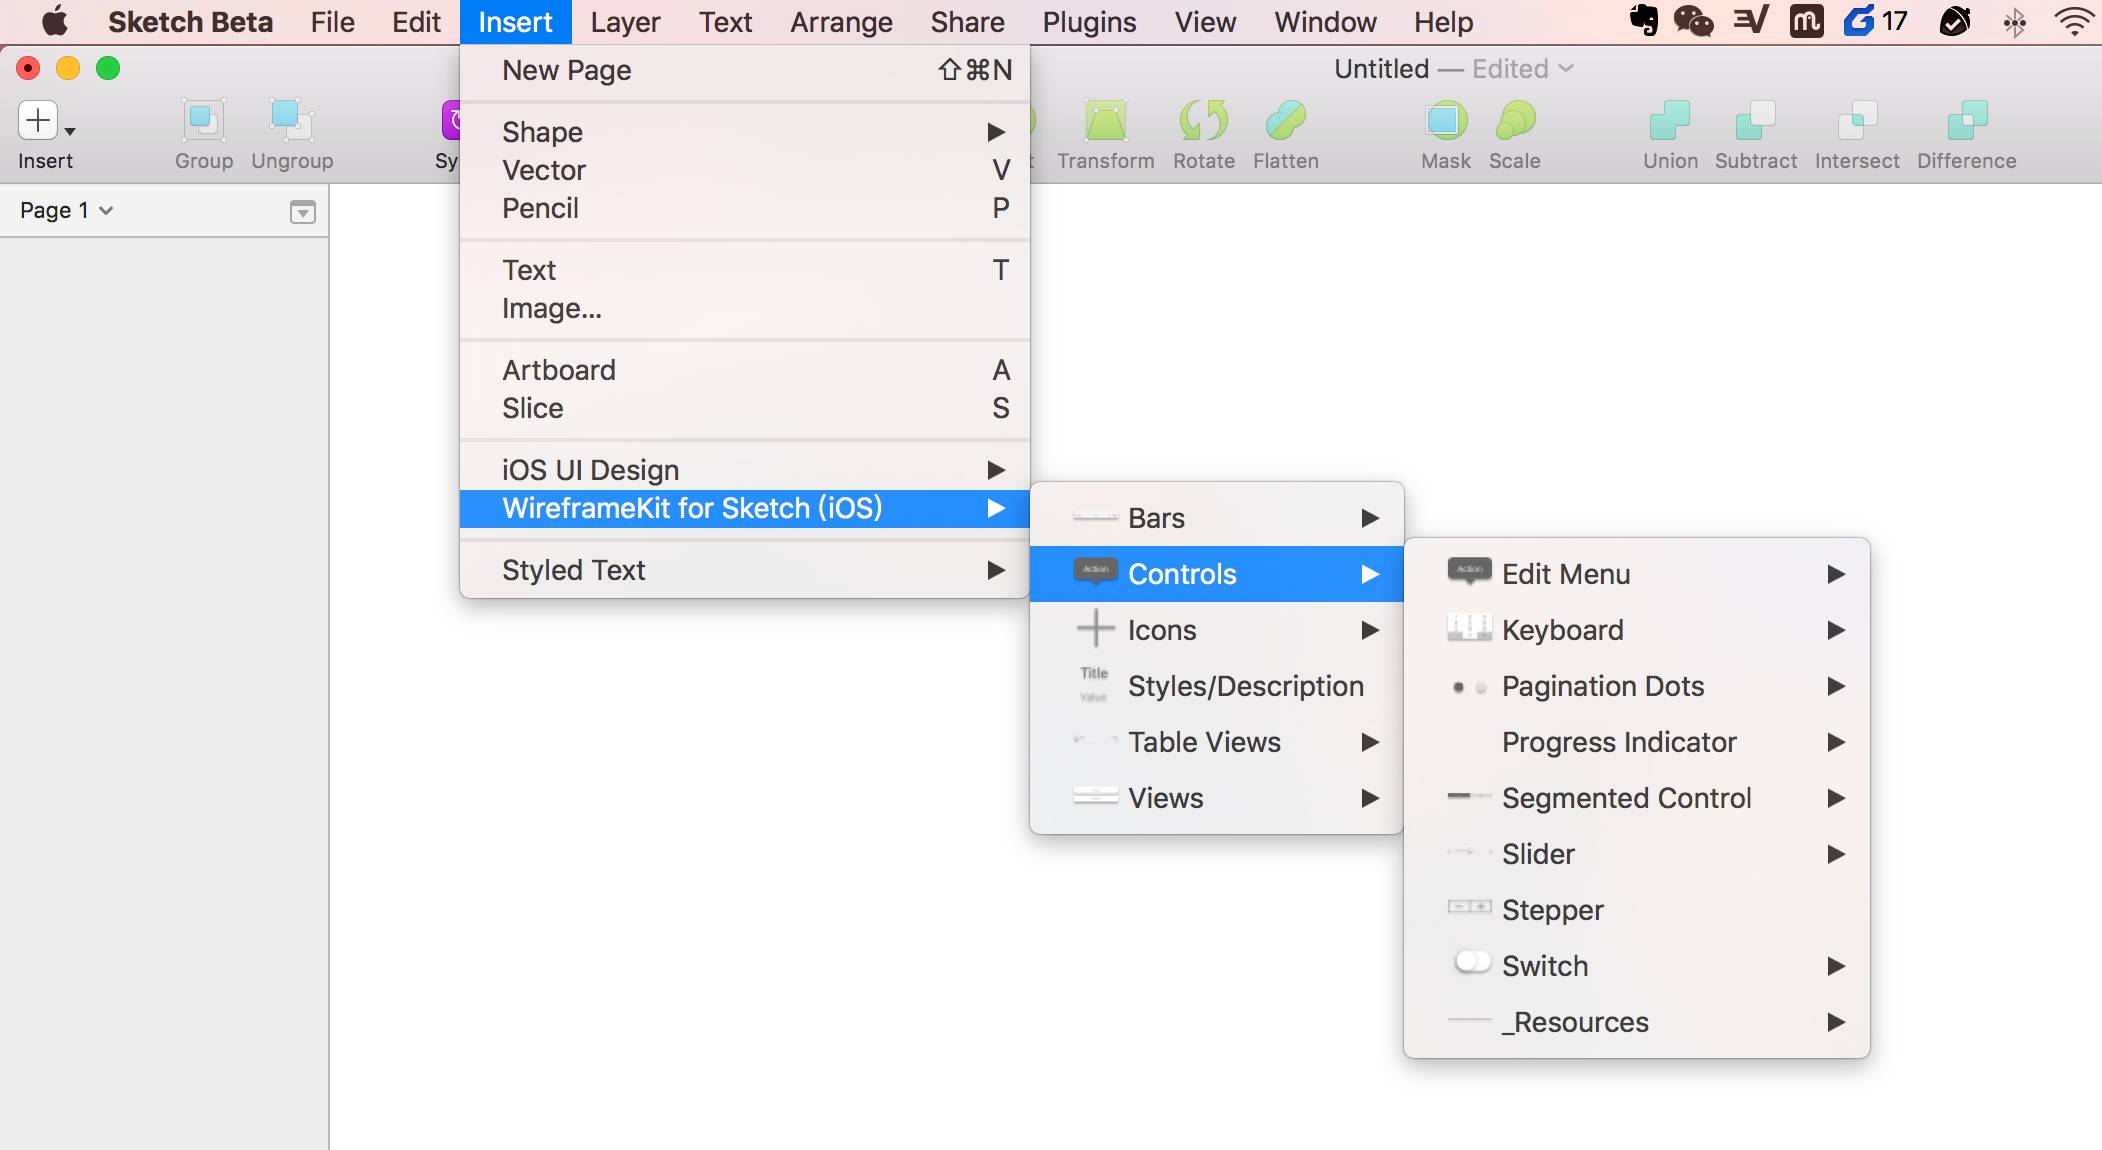Select Pencil from the Insert menu
The height and width of the screenshot is (1150, 2102).
point(745,208)
